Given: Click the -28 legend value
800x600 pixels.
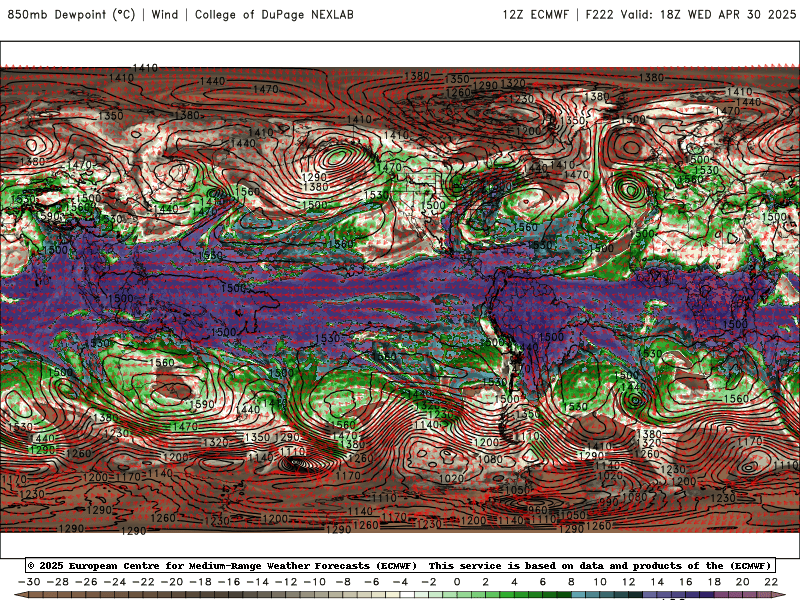Looking at the screenshot, I should [58, 582].
